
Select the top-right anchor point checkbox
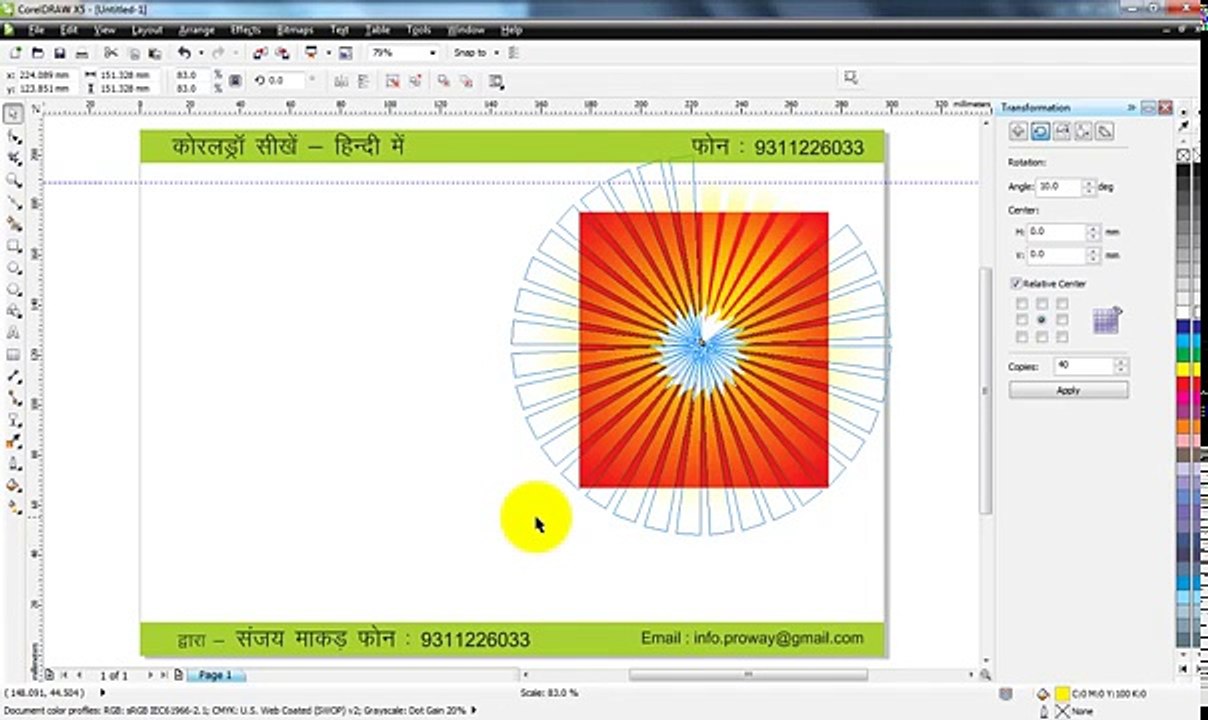point(1062,304)
